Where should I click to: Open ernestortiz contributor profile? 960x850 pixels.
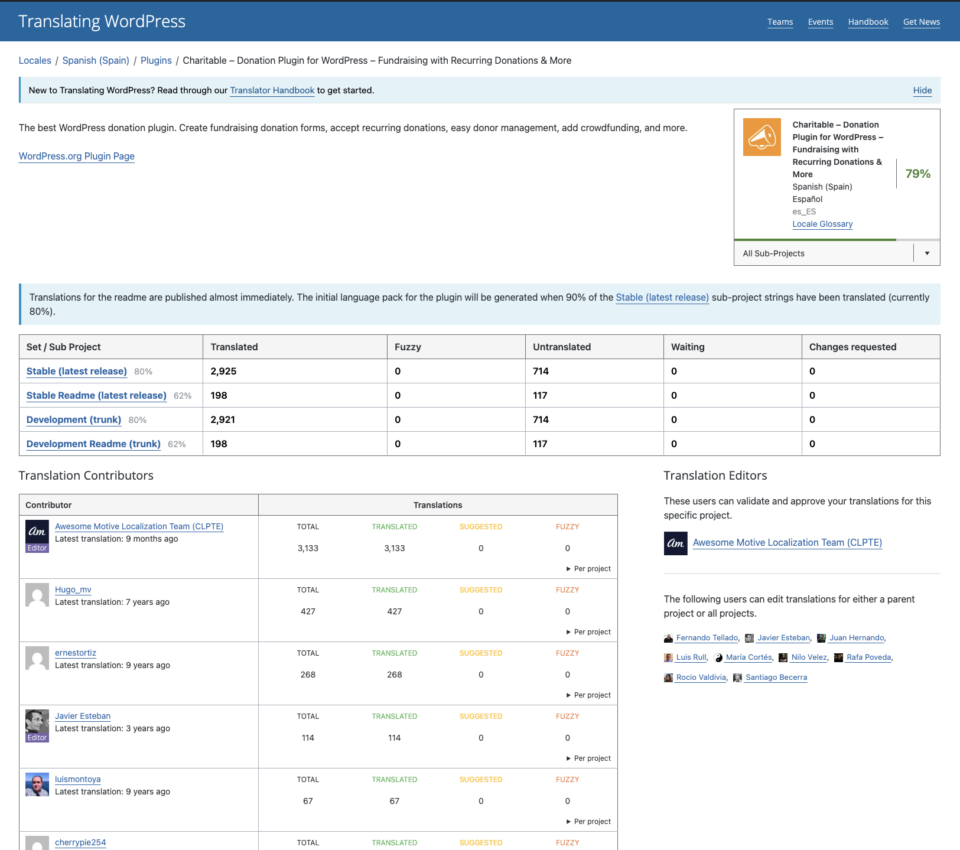tap(75, 653)
